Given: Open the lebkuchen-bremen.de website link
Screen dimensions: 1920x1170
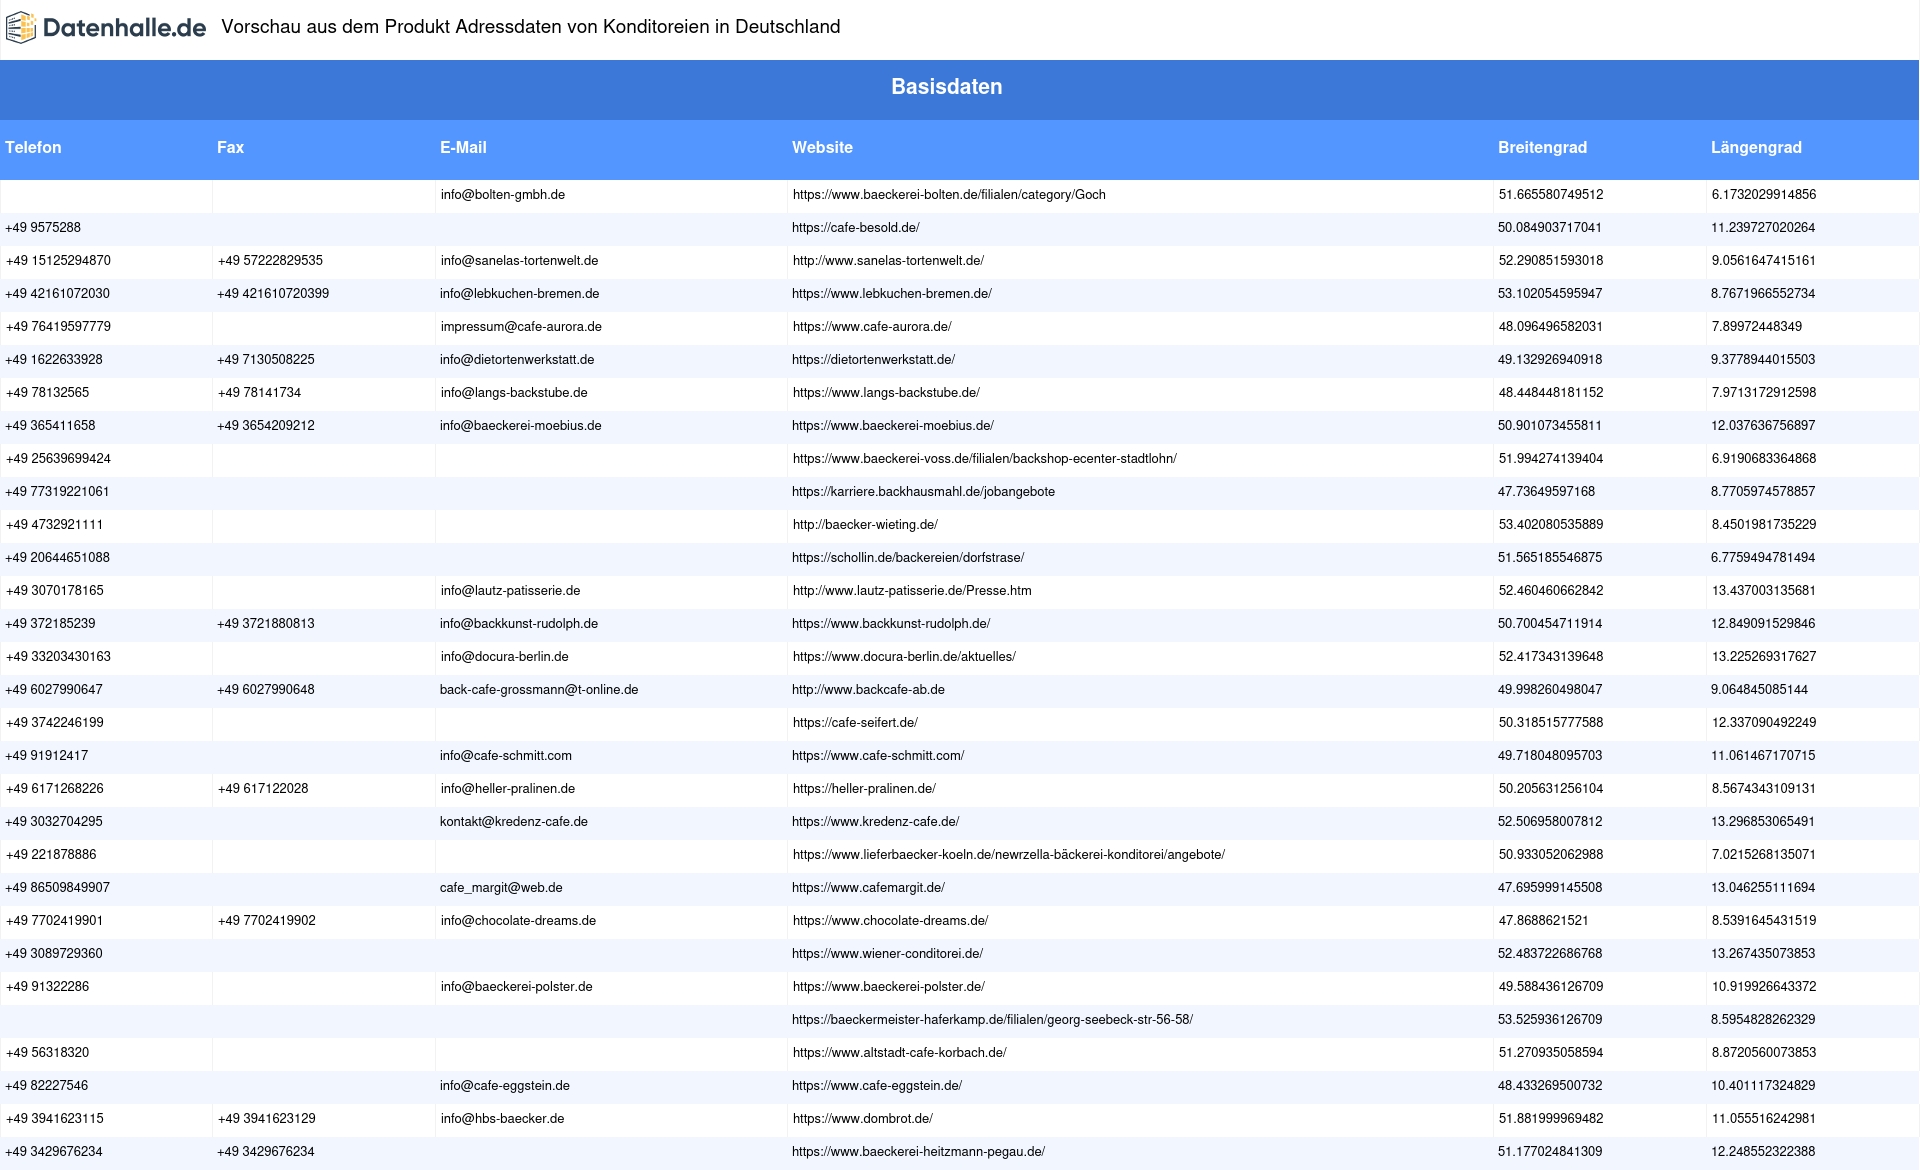Looking at the screenshot, I should [x=892, y=294].
